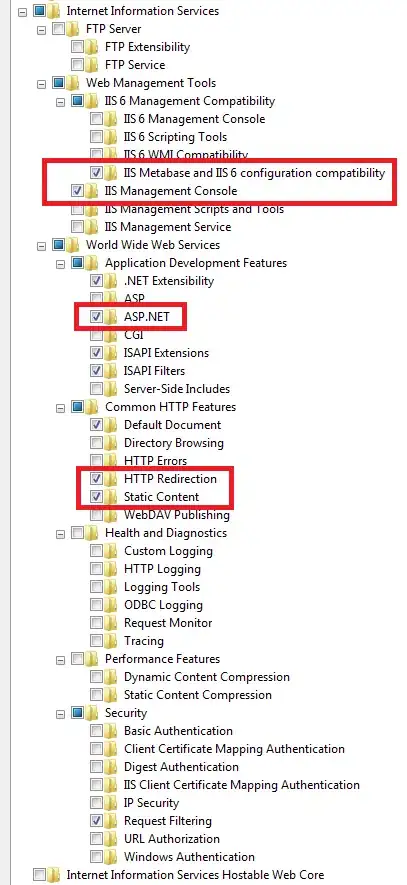Image resolution: width=407 pixels, height=885 pixels.
Task: Collapse the World Wide Web Services node
Action: pos(41,246)
